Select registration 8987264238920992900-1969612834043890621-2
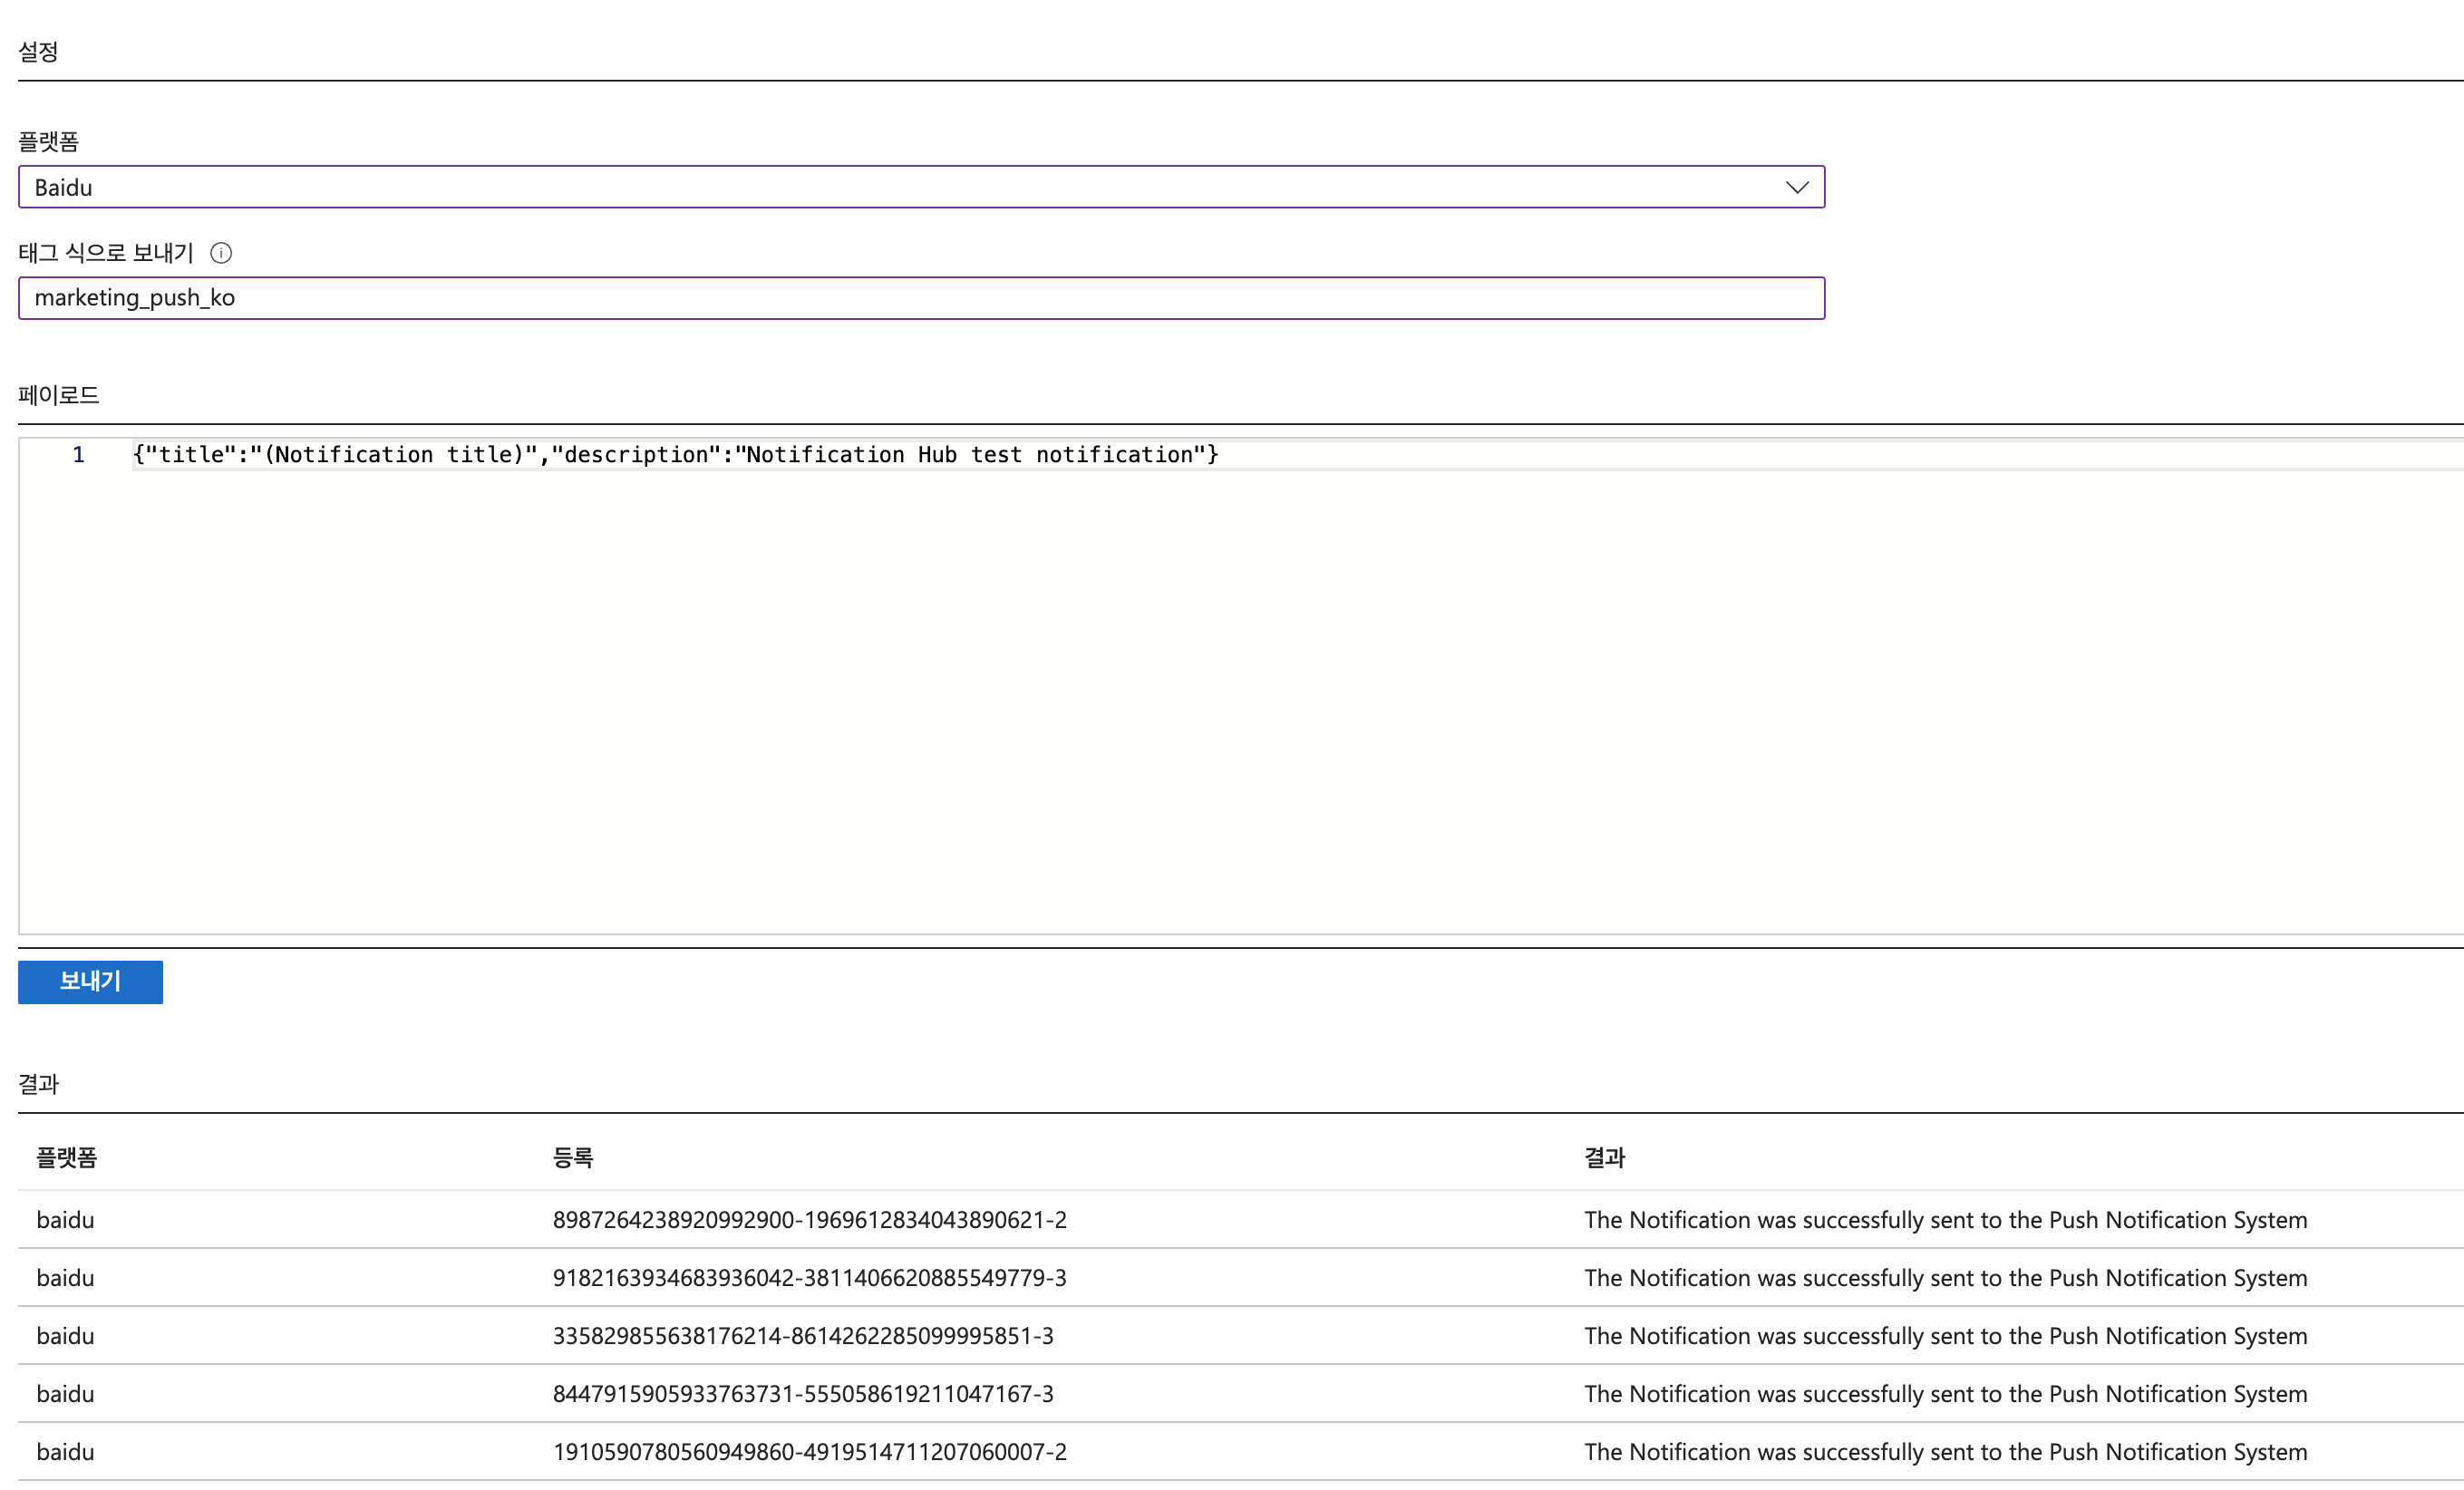 809,1220
